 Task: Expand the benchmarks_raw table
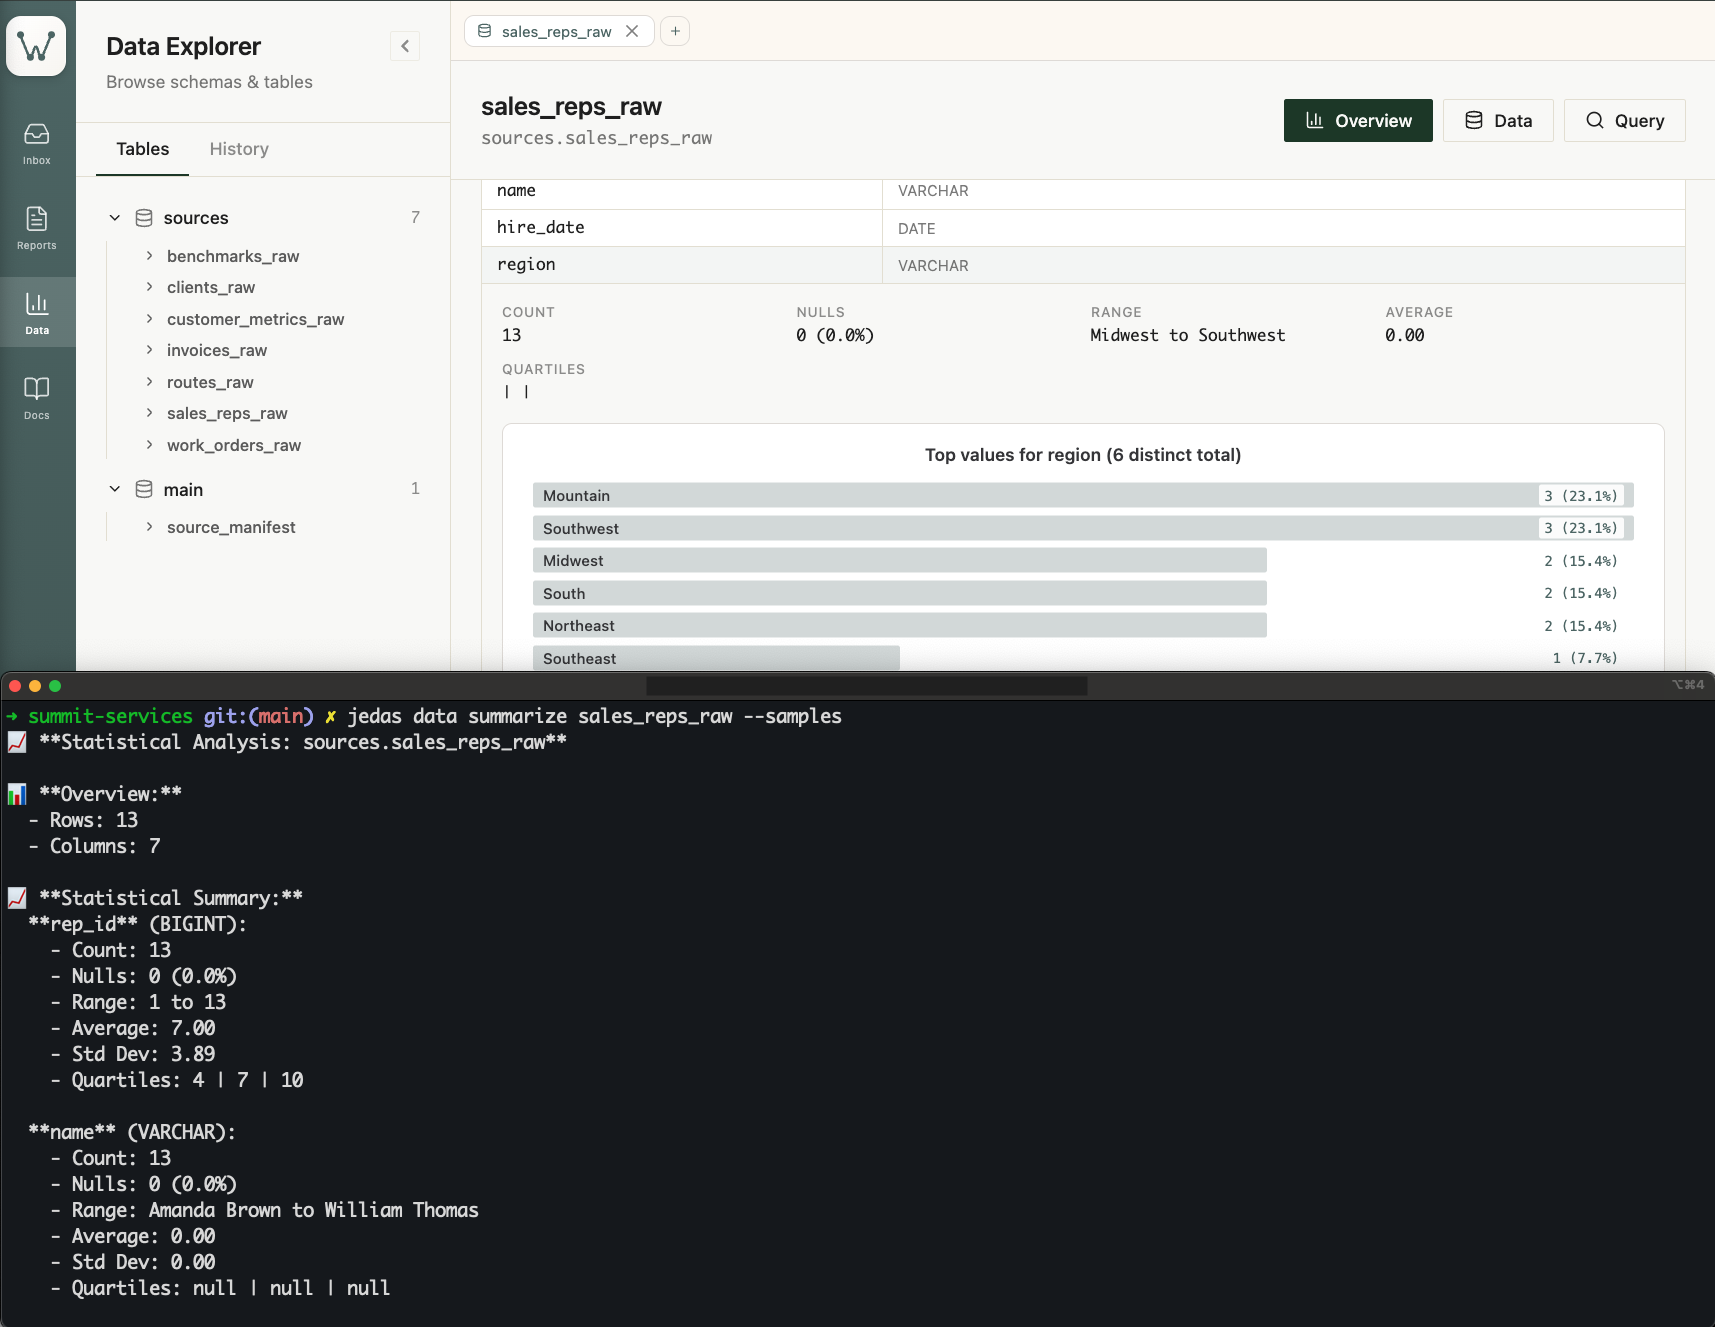coord(149,256)
